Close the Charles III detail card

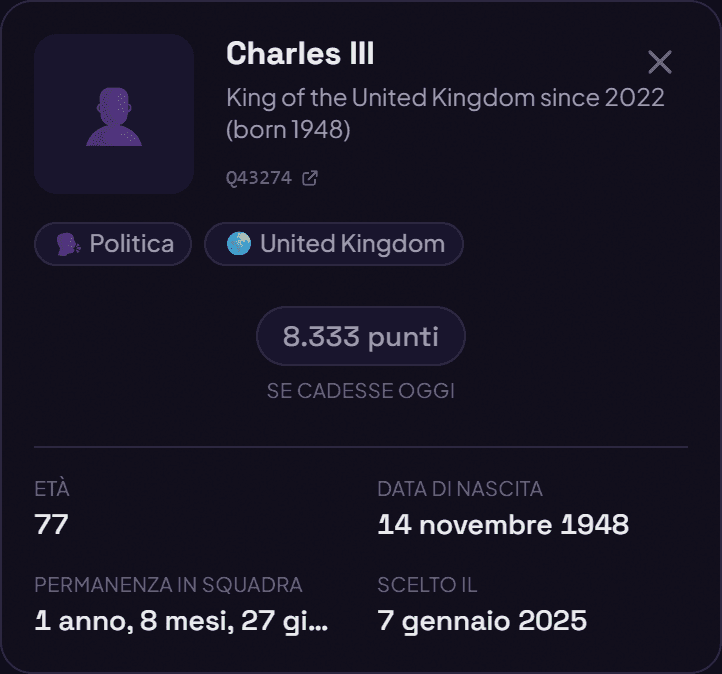click(x=660, y=62)
